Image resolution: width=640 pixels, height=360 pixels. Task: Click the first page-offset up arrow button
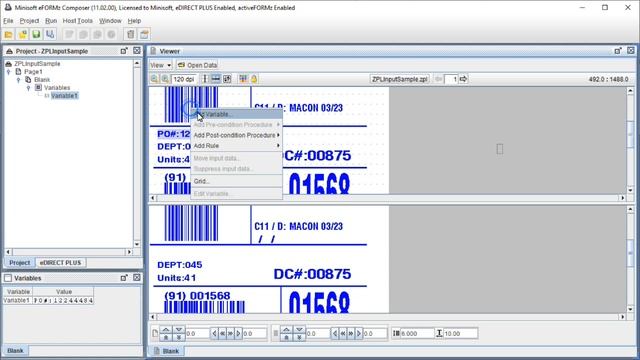pyautogui.click(x=166, y=329)
